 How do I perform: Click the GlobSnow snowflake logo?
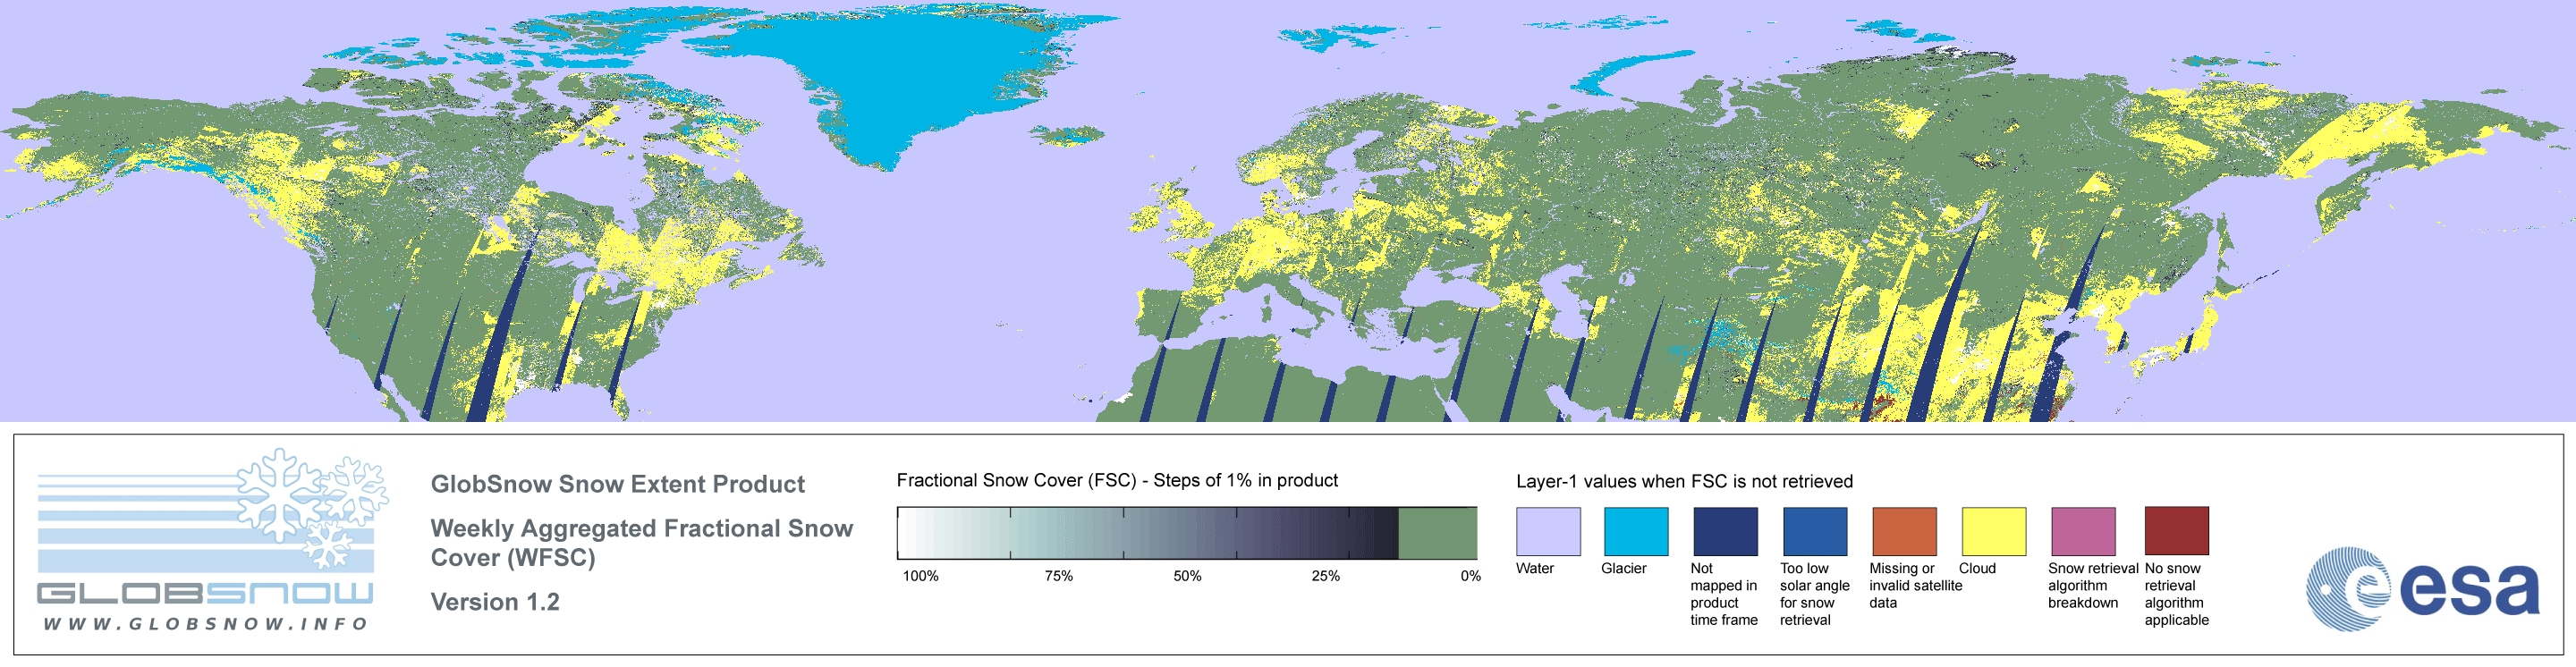313,509
